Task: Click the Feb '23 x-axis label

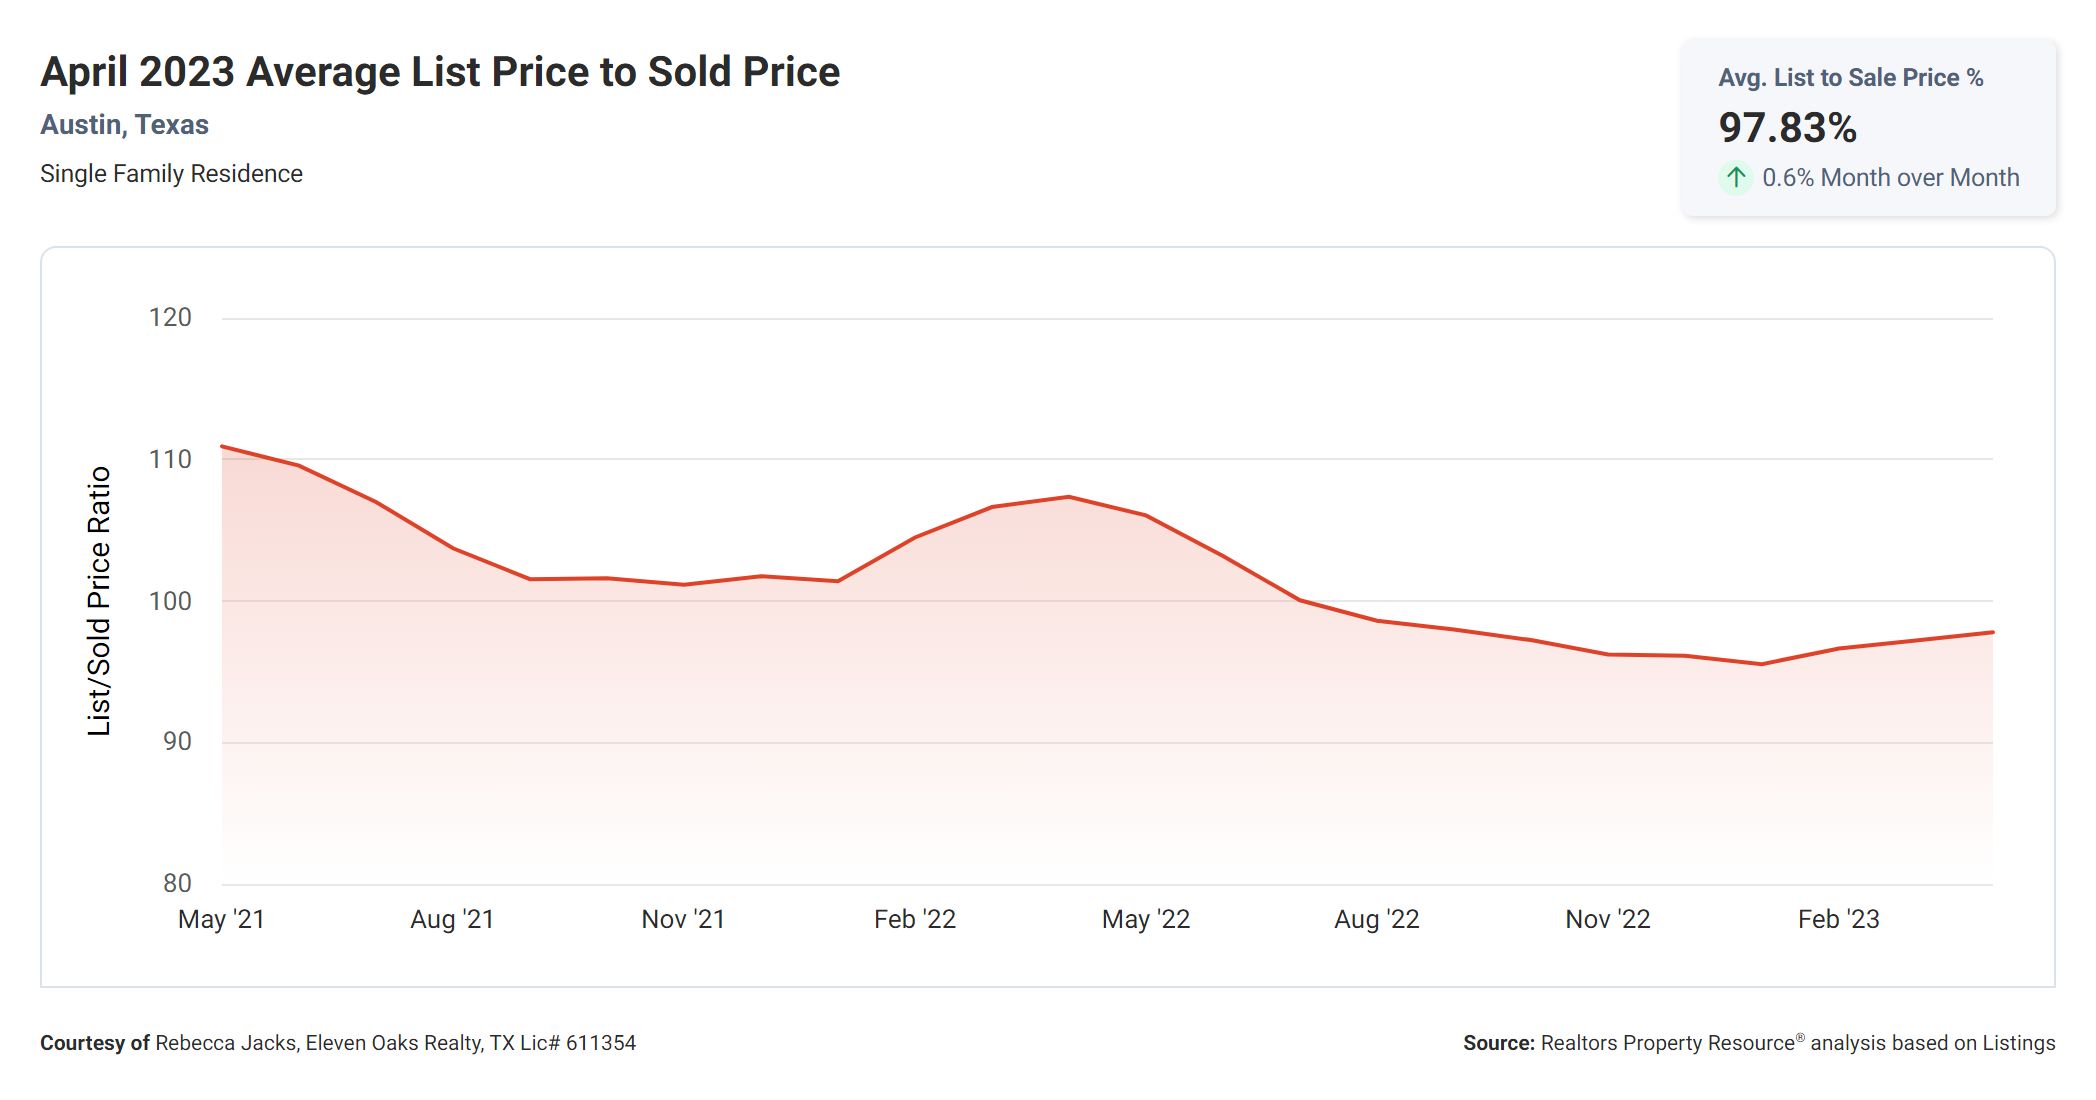Action: [1838, 919]
